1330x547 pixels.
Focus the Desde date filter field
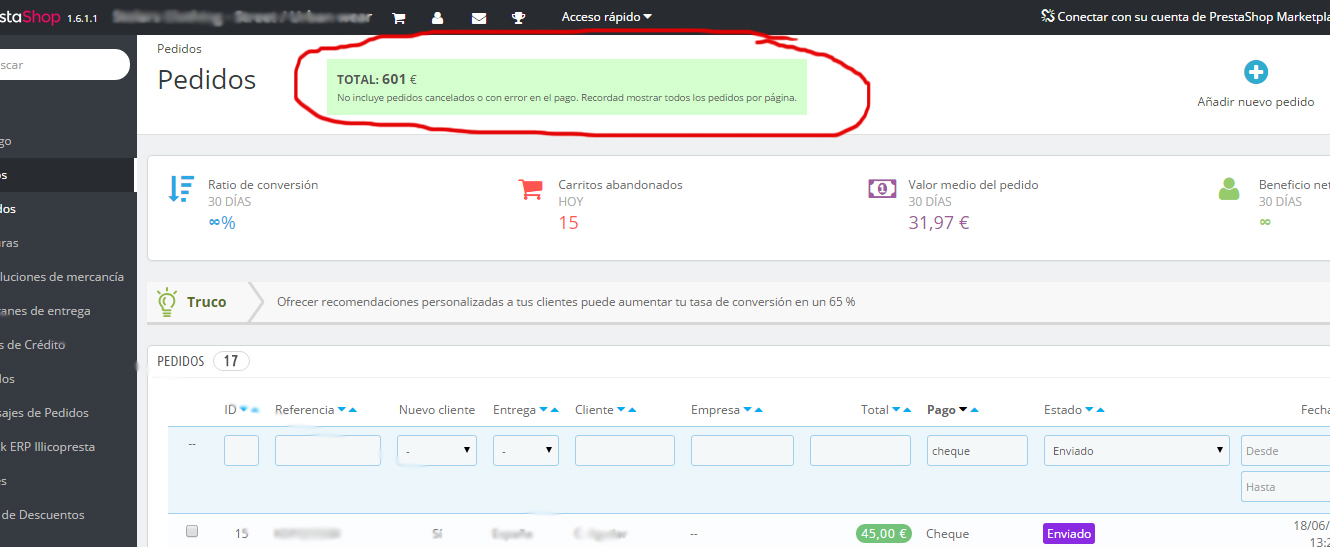pos(1286,451)
